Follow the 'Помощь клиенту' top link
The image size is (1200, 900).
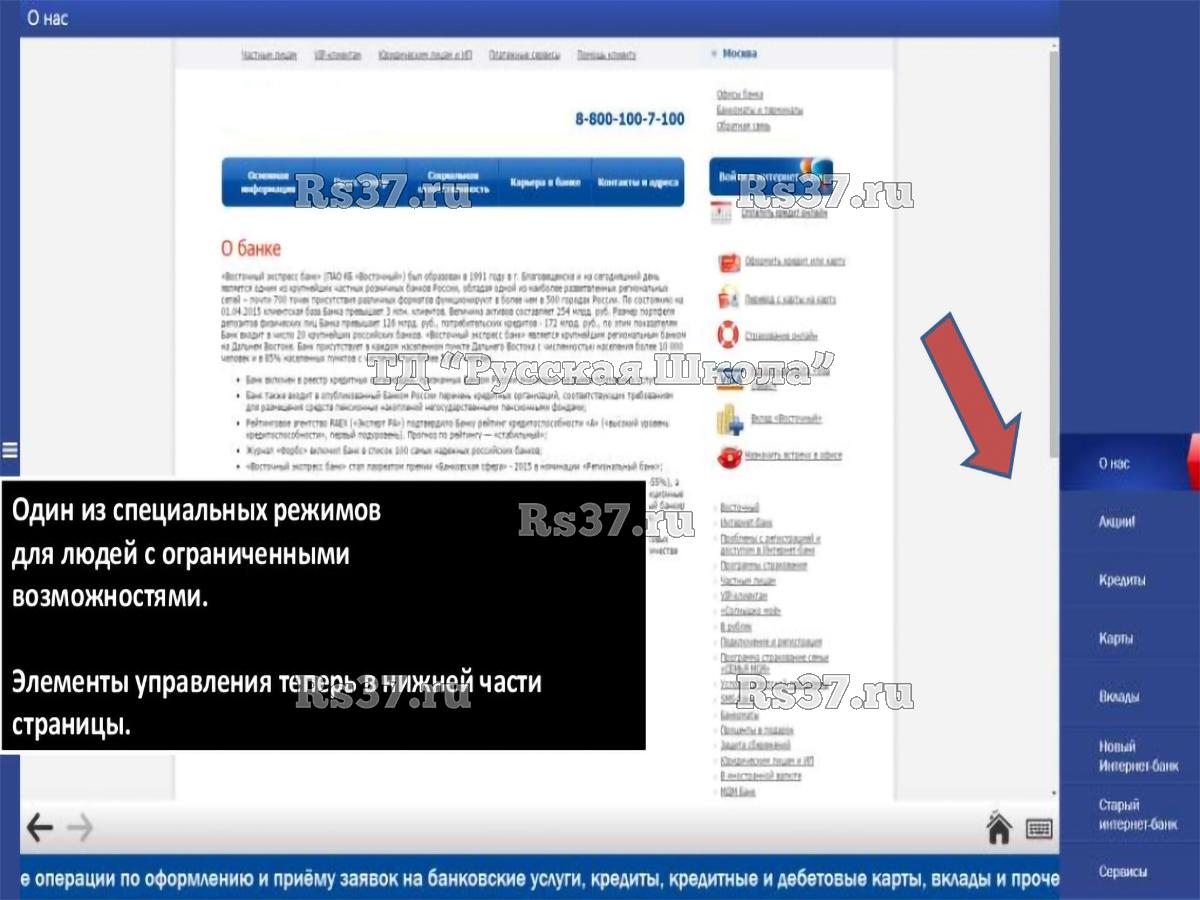click(x=606, y=55)
